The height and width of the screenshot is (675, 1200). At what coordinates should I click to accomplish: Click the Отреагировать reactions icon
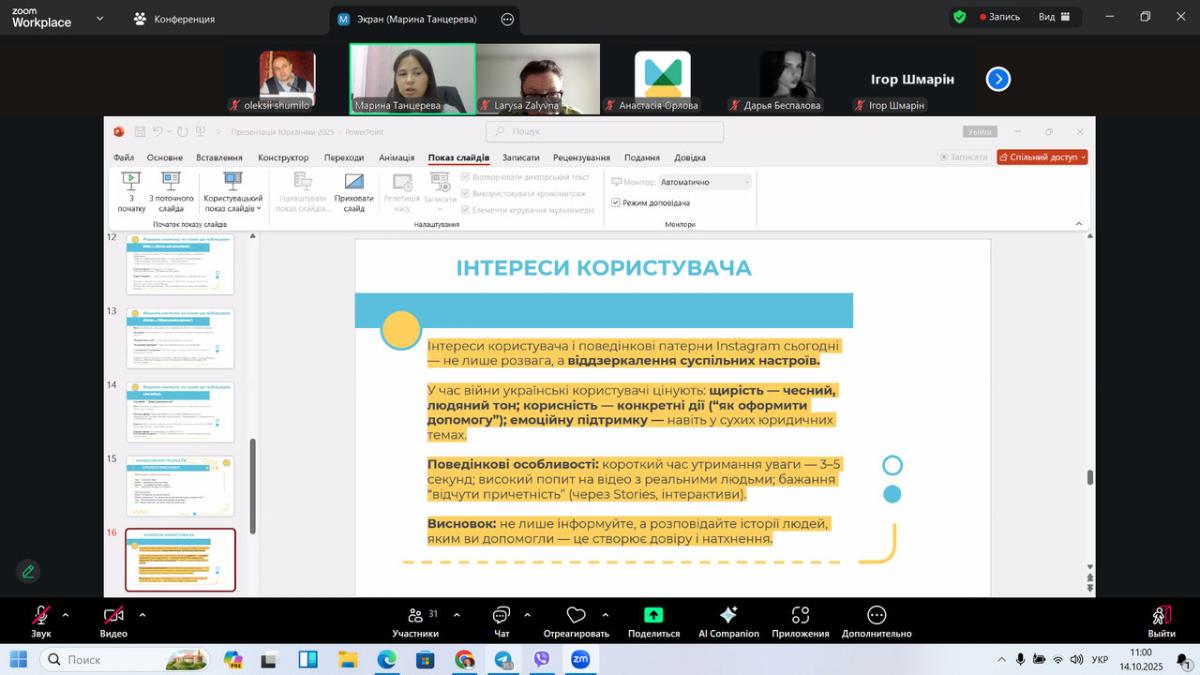point(576,616)
